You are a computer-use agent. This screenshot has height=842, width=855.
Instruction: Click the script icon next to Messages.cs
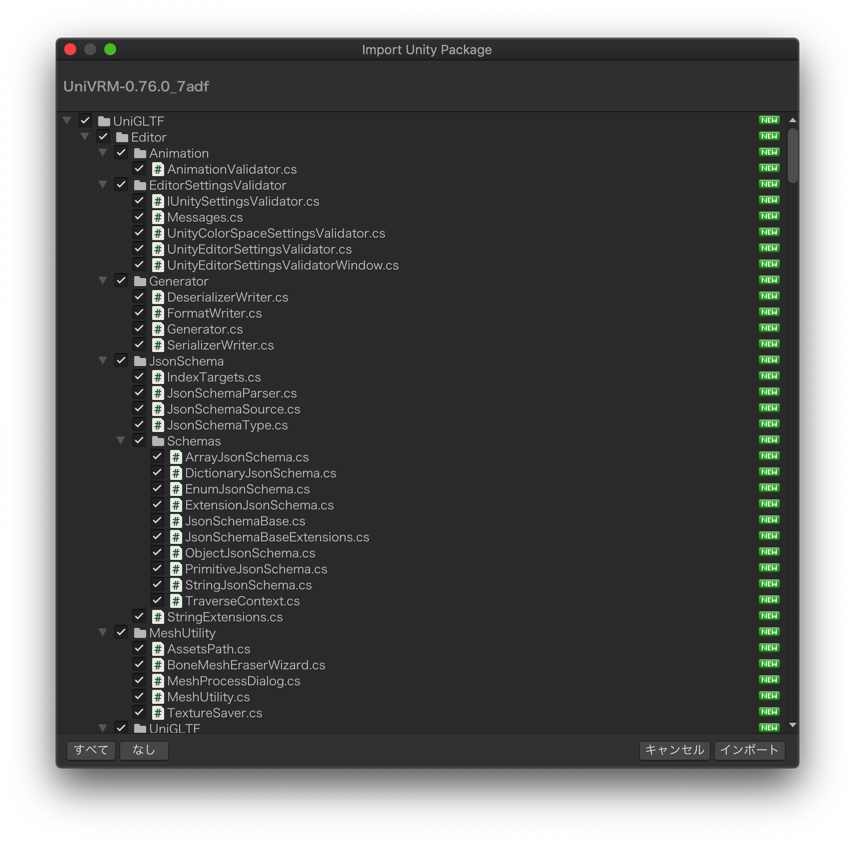[158, 217]
